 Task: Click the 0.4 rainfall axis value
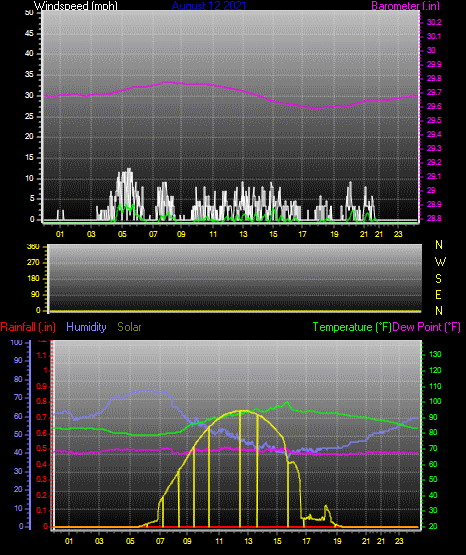click(x=42, y=464)
